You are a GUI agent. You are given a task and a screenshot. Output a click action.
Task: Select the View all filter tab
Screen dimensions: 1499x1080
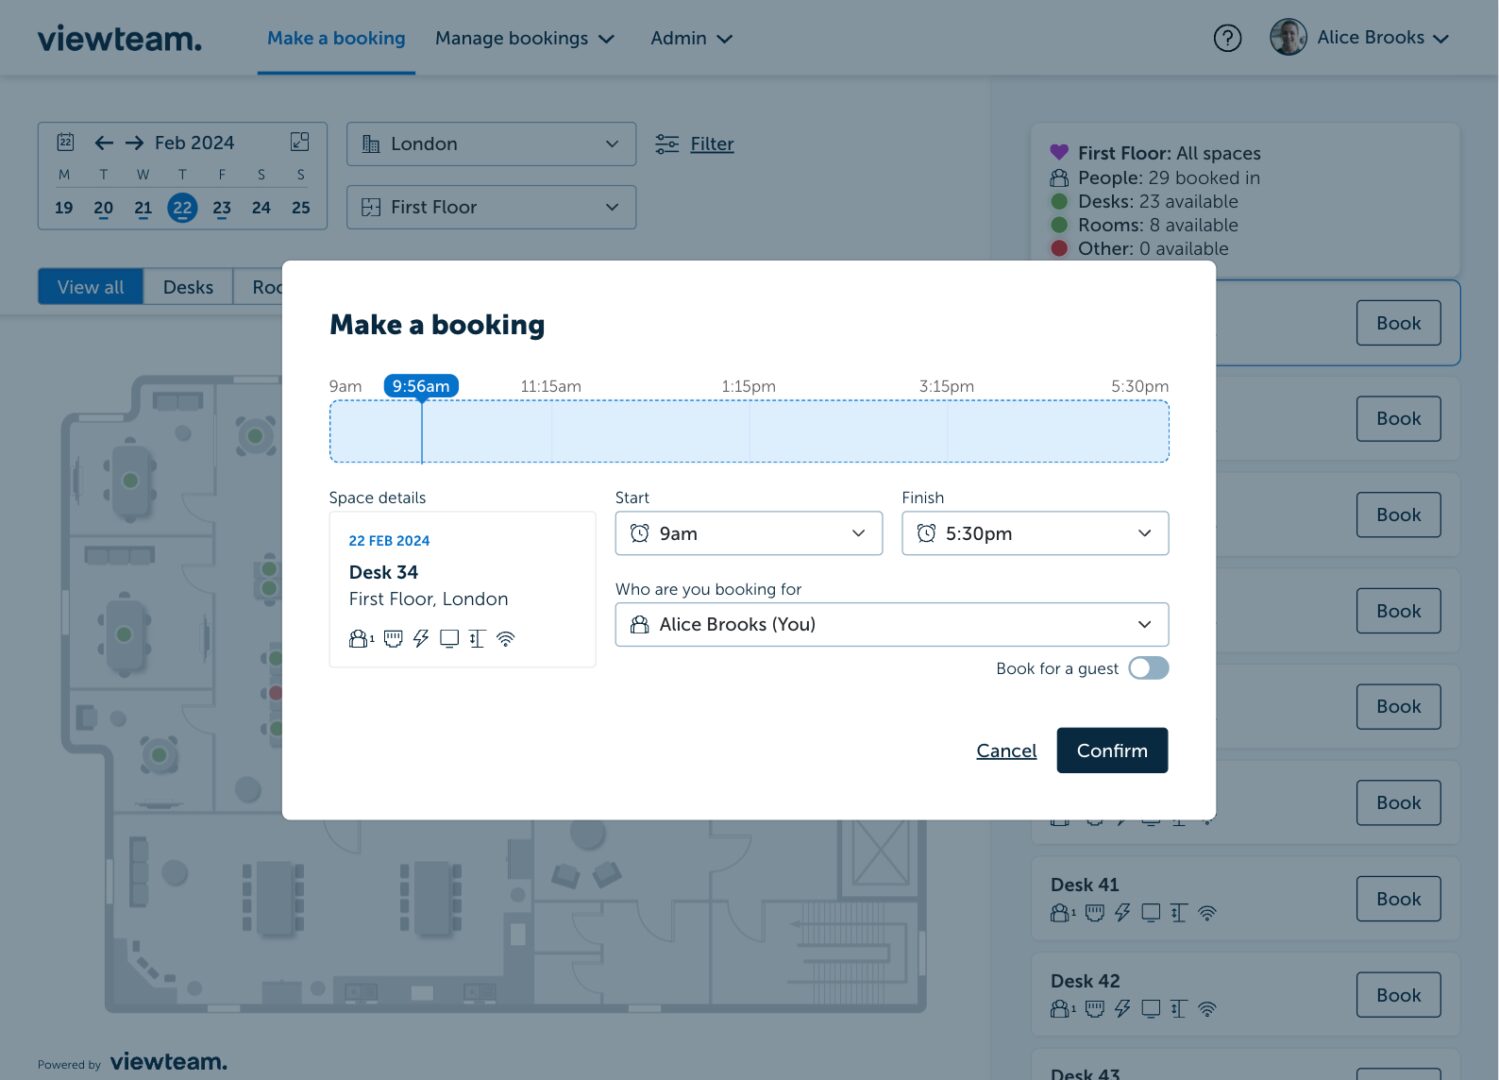[90, 287]
